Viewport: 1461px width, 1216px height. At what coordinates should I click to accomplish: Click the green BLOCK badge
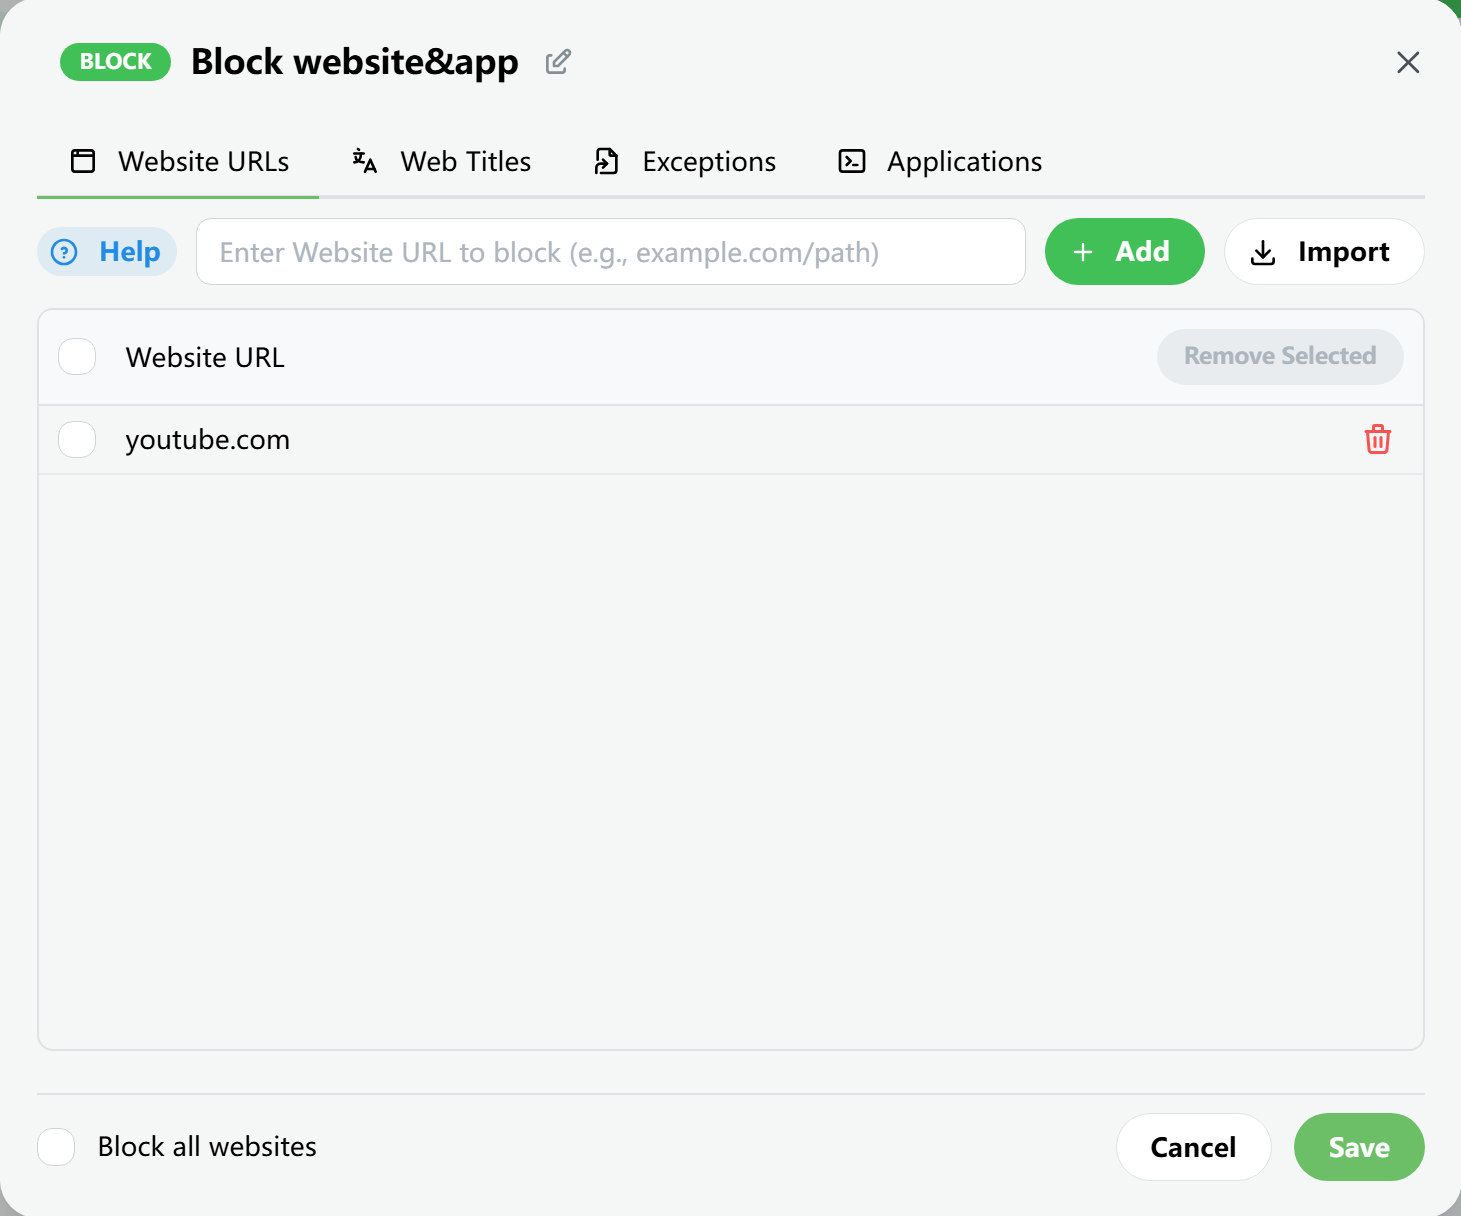coord(115,62)
